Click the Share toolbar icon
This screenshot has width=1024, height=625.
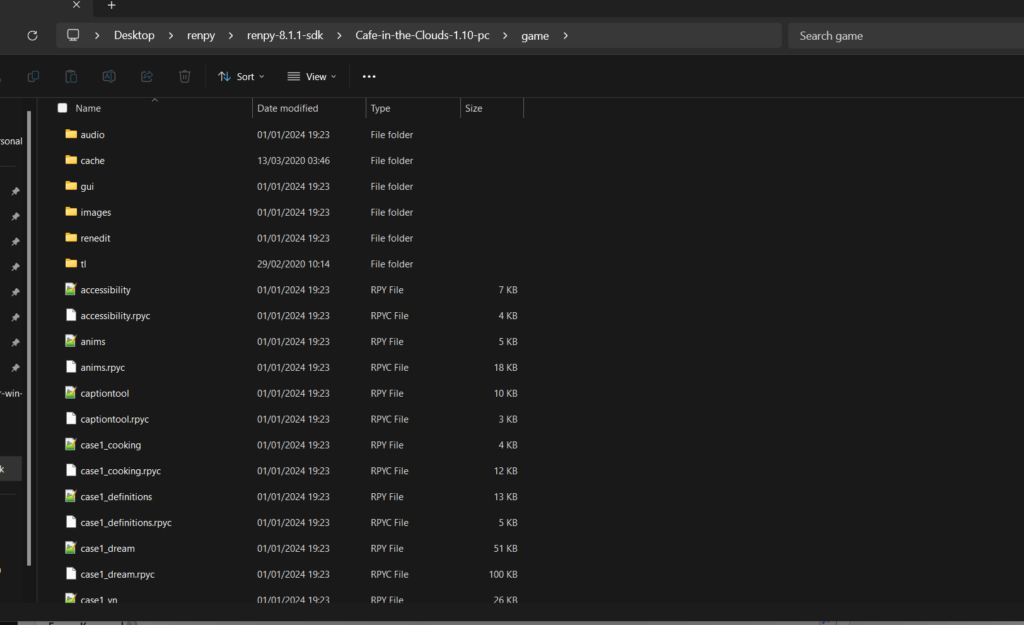coord(147,76)
